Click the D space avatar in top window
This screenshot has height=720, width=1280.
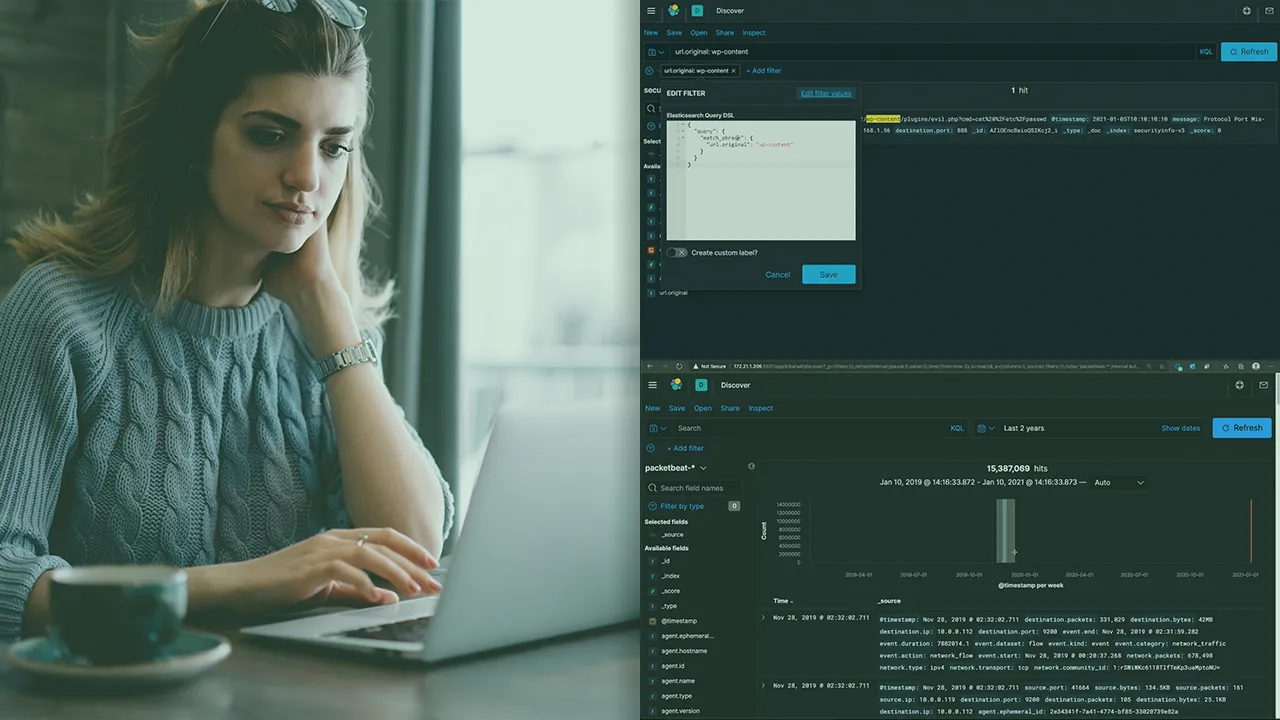pyautogui.click(x=697, y=11)
